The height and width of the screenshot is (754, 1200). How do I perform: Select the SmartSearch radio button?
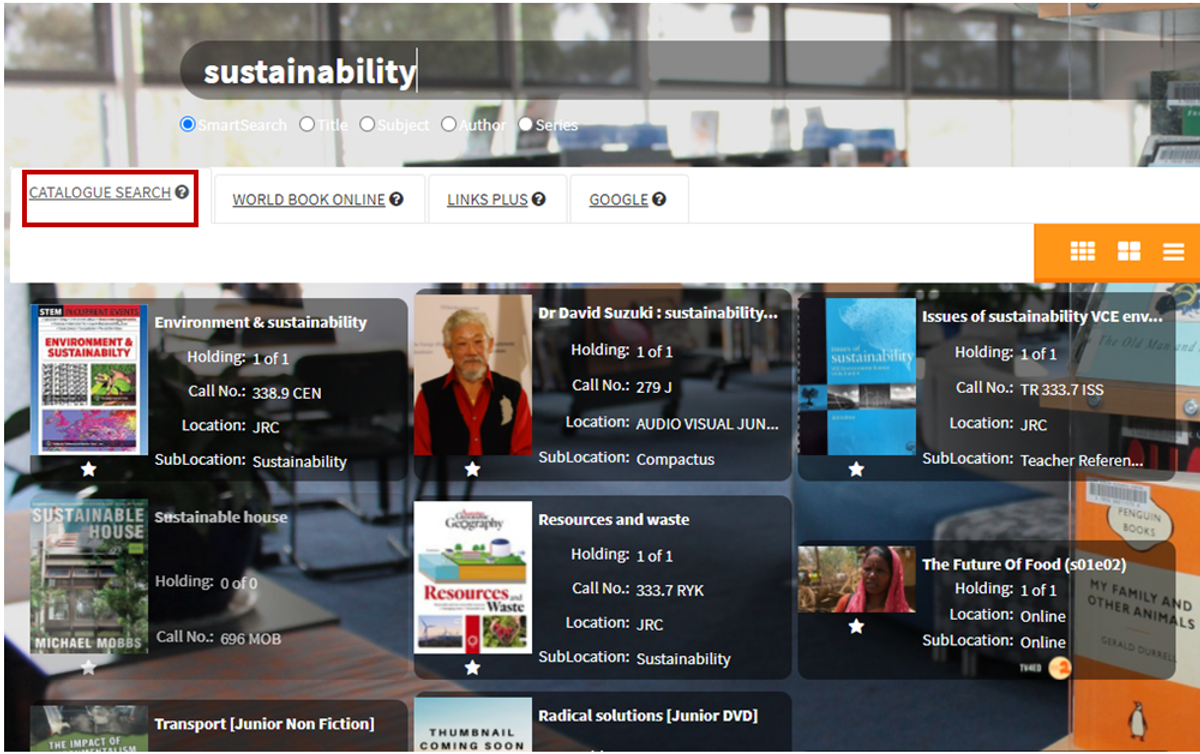[x=187, y=125]
